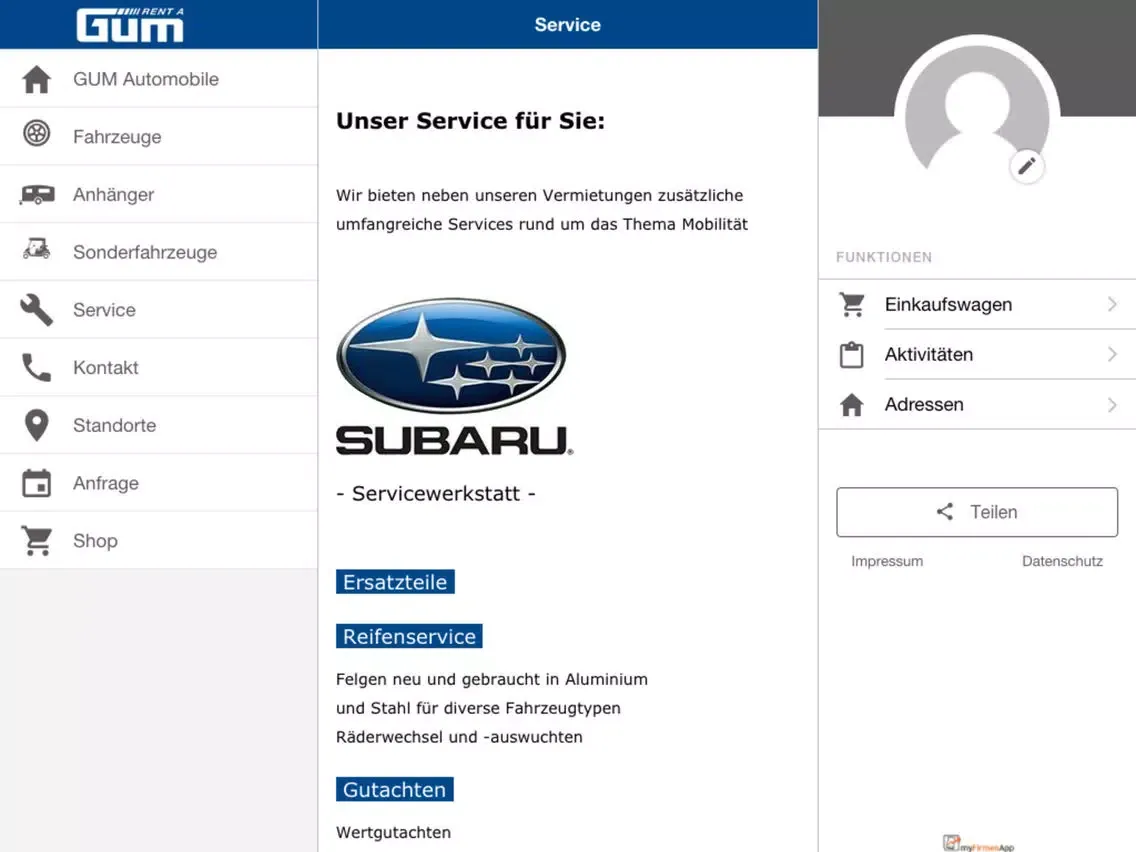1136x852 pixels.
Task: Open Einkaufswagen in Funktionen list
Action: pyautogui.click(x=977, y=304)
